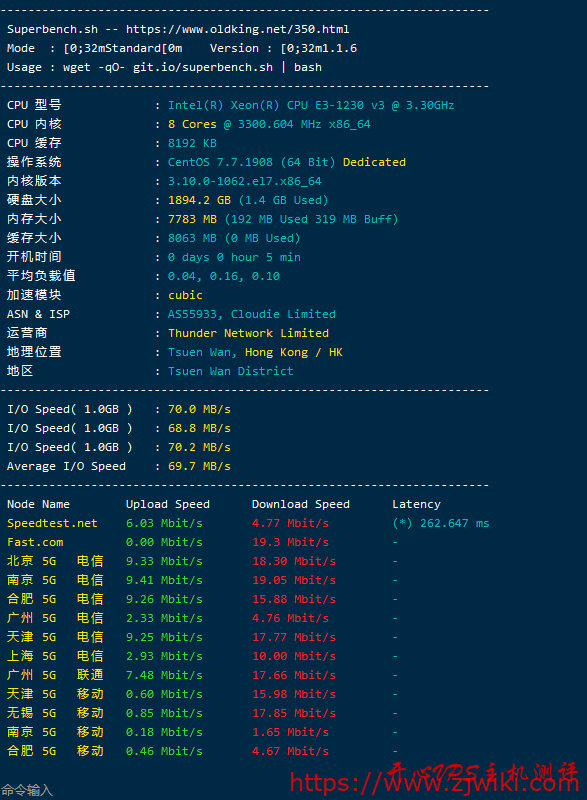The width and height of the screenshot is (587, 800).
Task: Click the Download Speed column header
Action: [x=301, y=504]
